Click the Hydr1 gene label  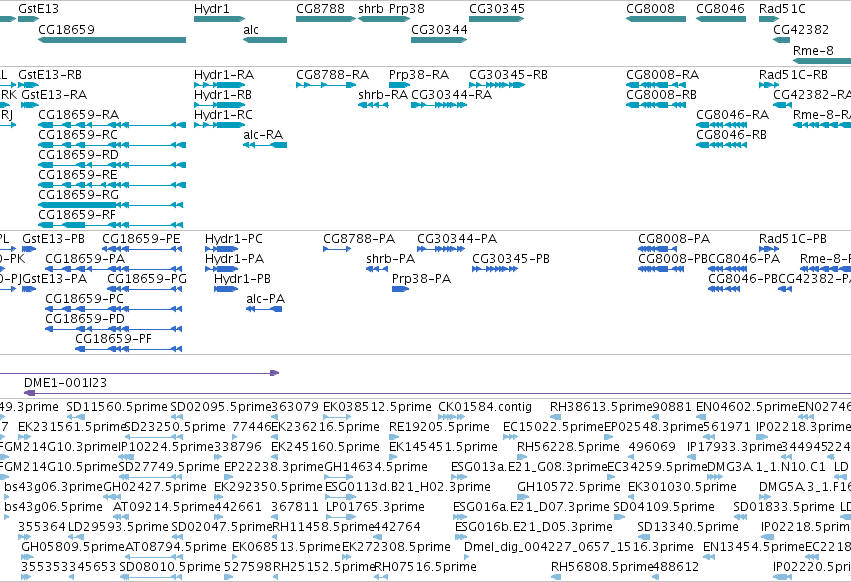pyautogui.click(x=212, y=9)
